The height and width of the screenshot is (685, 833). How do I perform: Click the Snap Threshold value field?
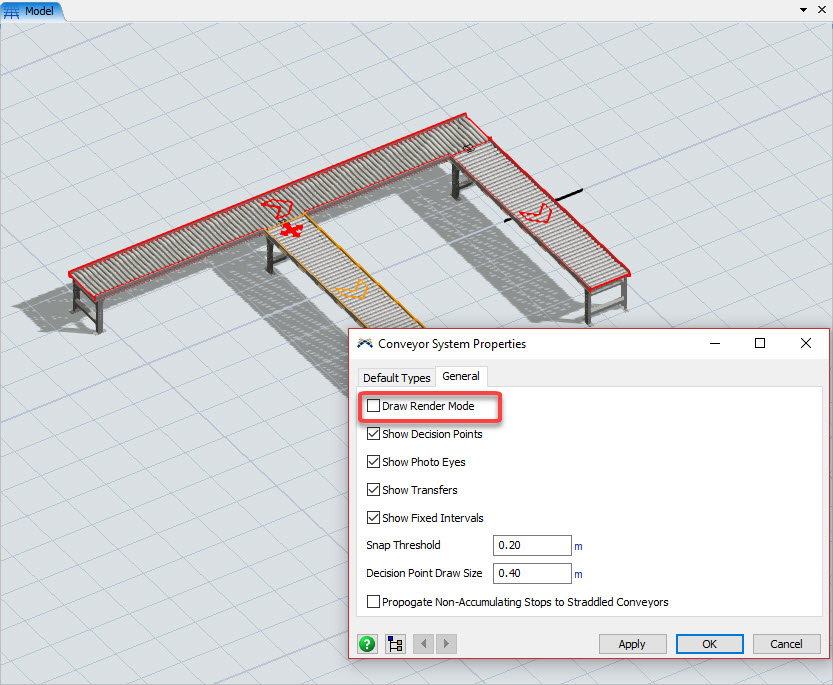pos(532,546)
